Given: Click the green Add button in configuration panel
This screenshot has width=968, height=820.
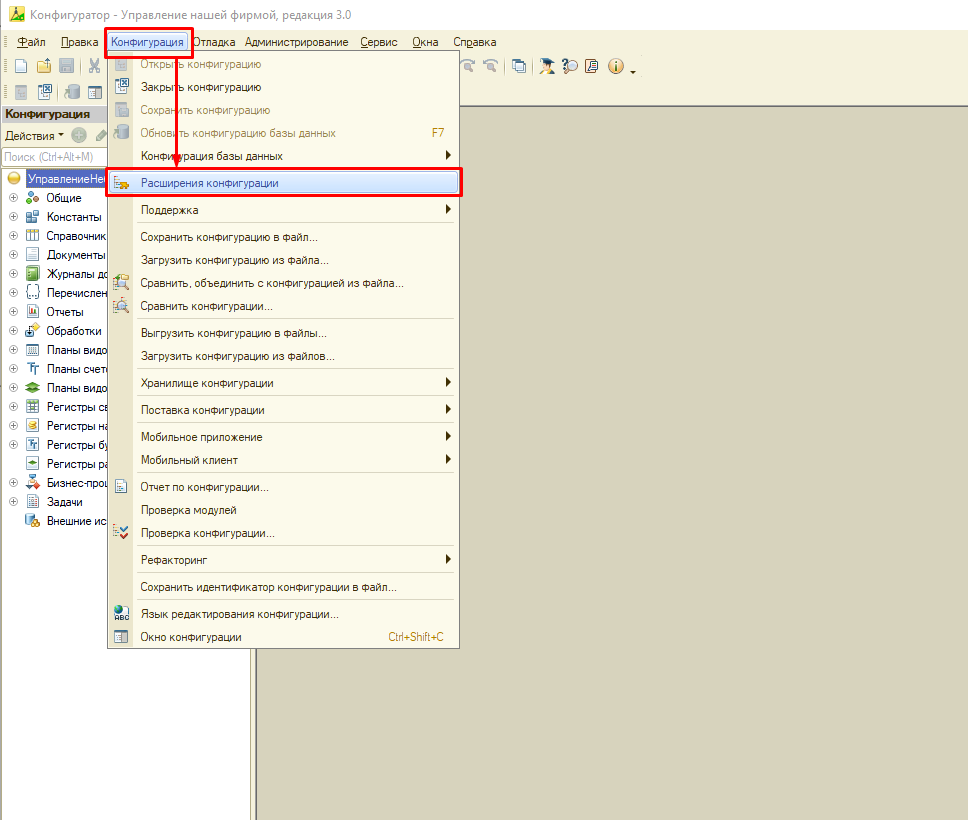Looking at the screenshot, I should pyautogui.click(x=79, y=135).
